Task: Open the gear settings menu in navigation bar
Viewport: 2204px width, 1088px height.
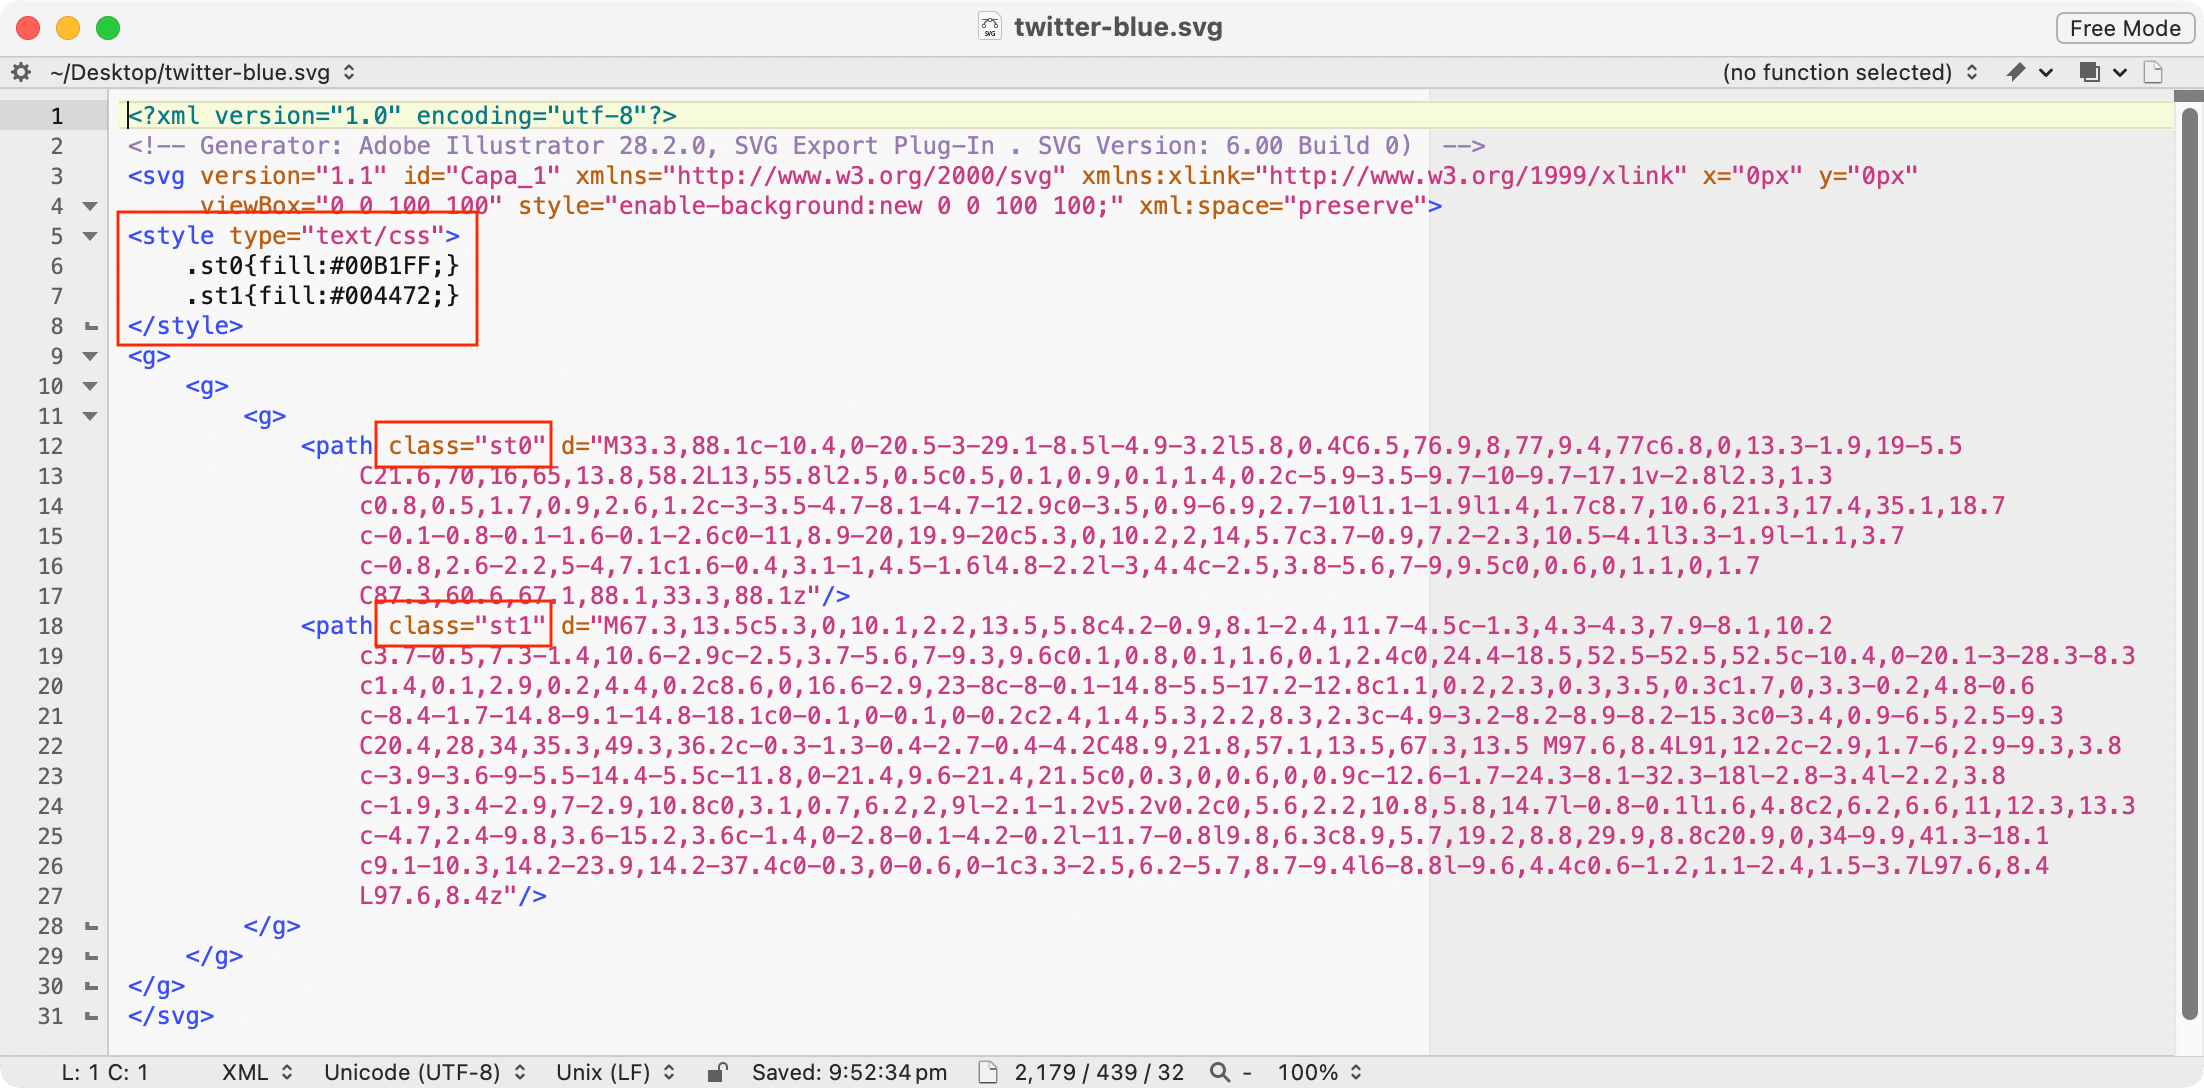Action: tap(21, 72)
